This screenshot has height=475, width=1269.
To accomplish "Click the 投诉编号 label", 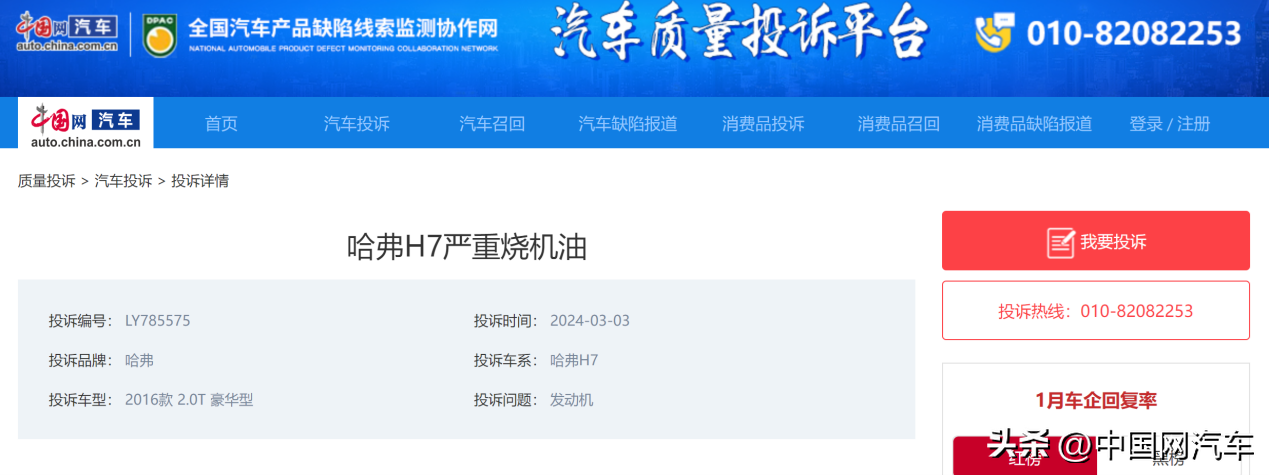I will pyautogui.click(x=80, y=321).
